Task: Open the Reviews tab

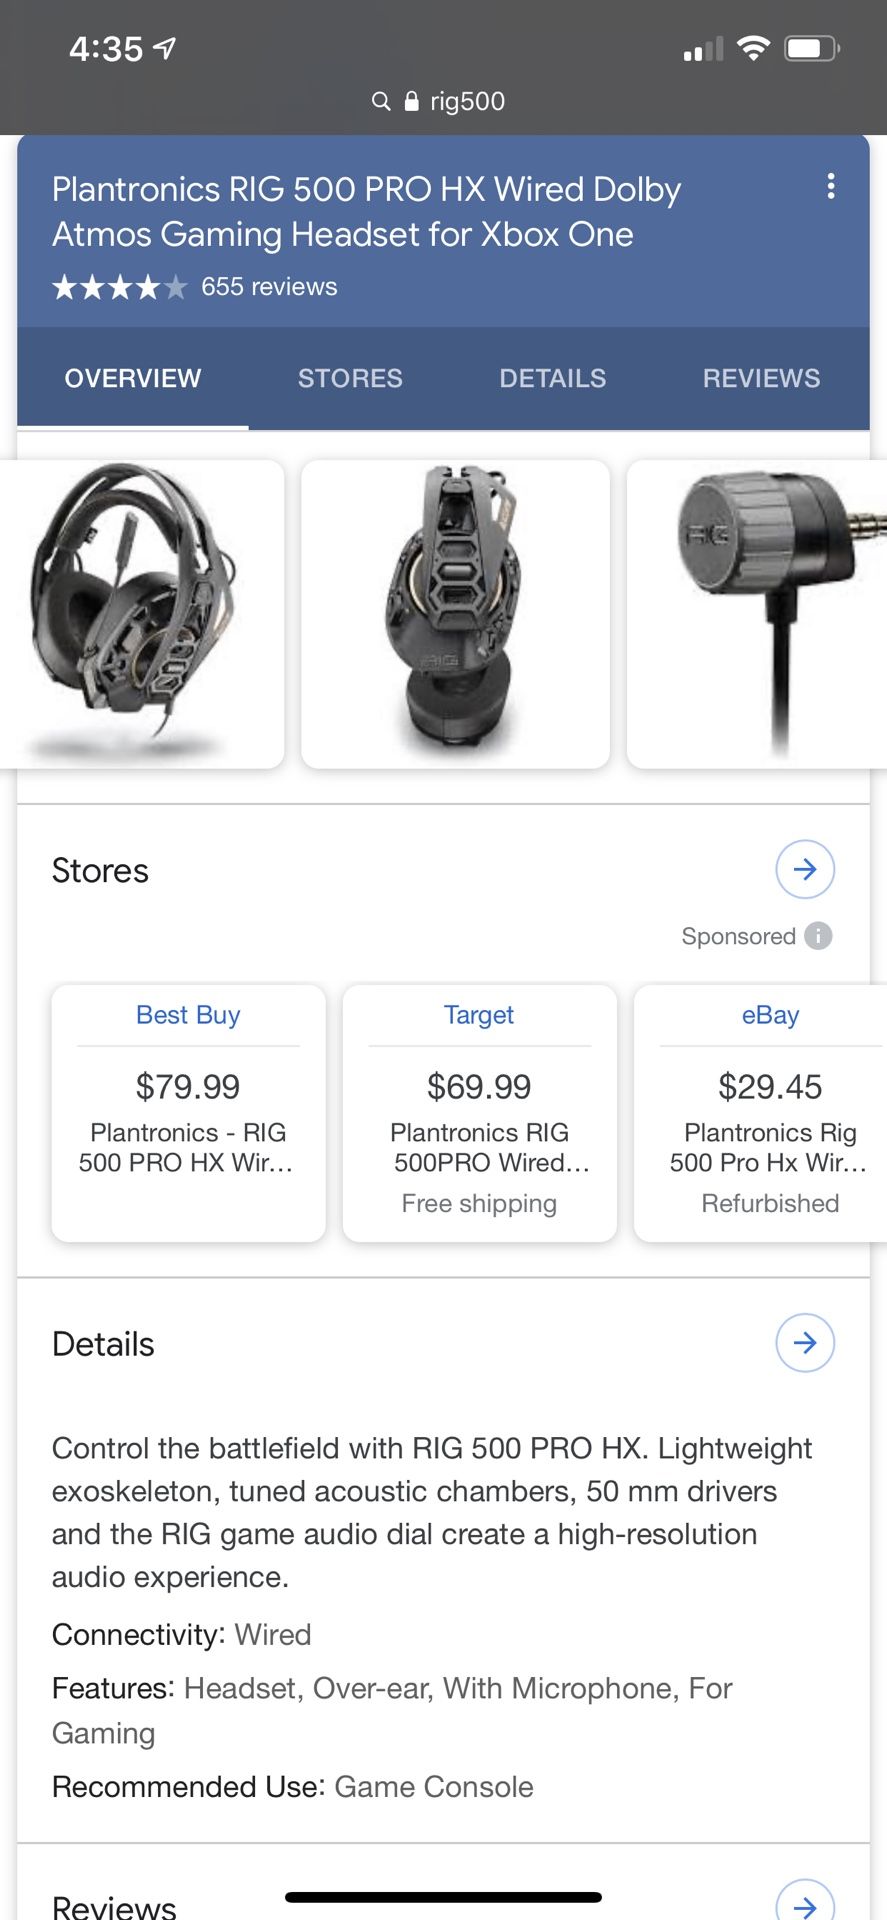Action: (x=761, y=378)
